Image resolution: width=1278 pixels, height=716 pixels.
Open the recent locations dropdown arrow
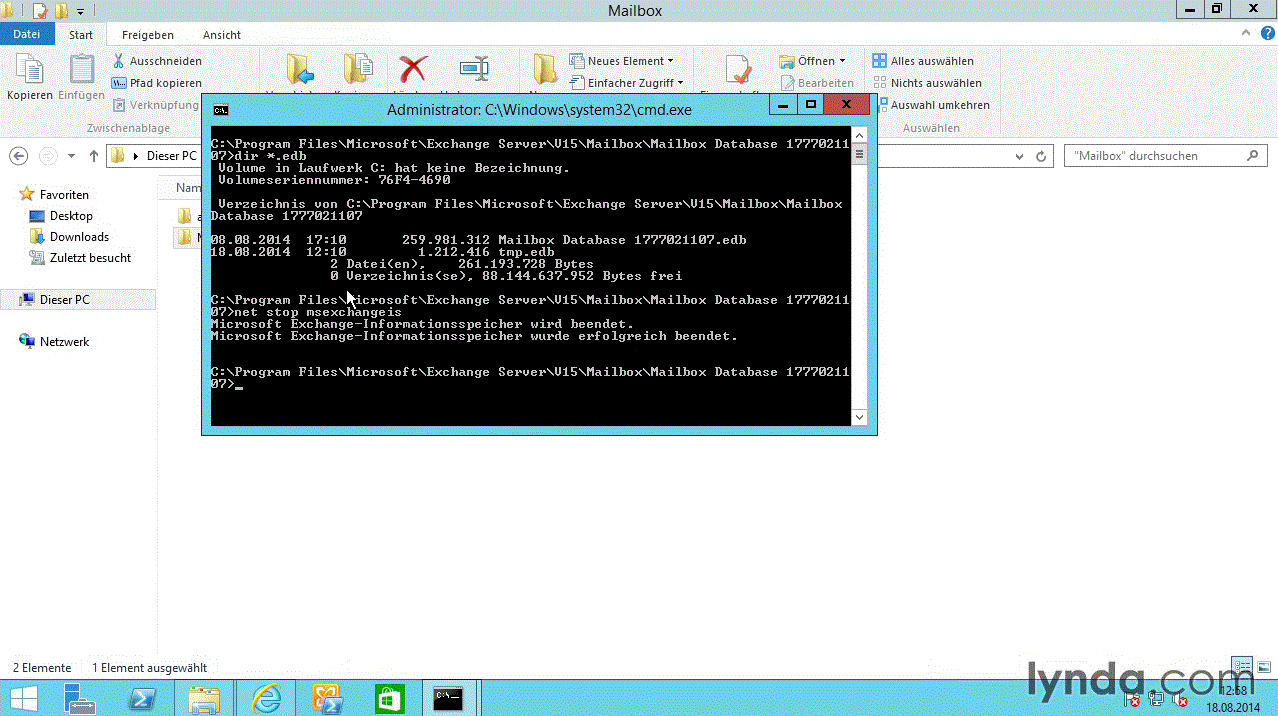(x=71, y=156)
